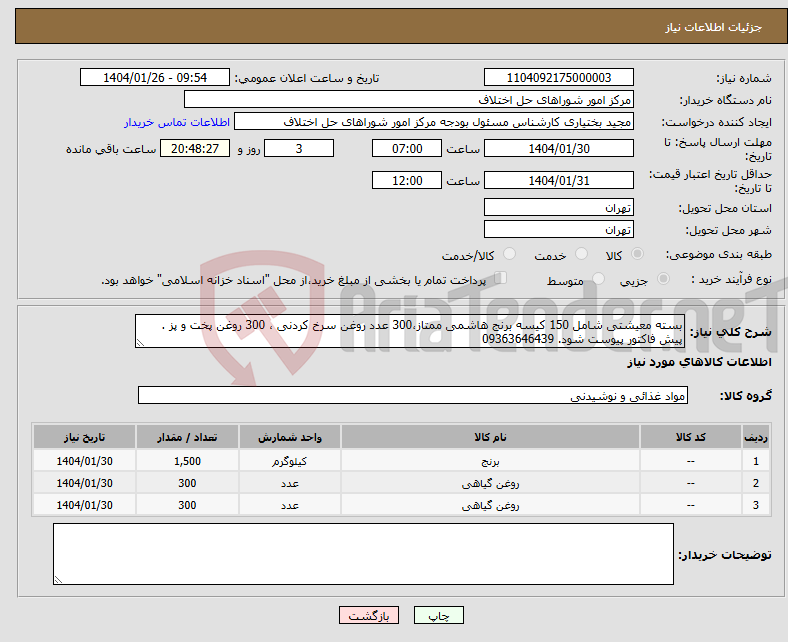Viewport: 788px width, 642px height.
Task: Click the date 1404/01/30 in row 2
Action: point(84,483)
